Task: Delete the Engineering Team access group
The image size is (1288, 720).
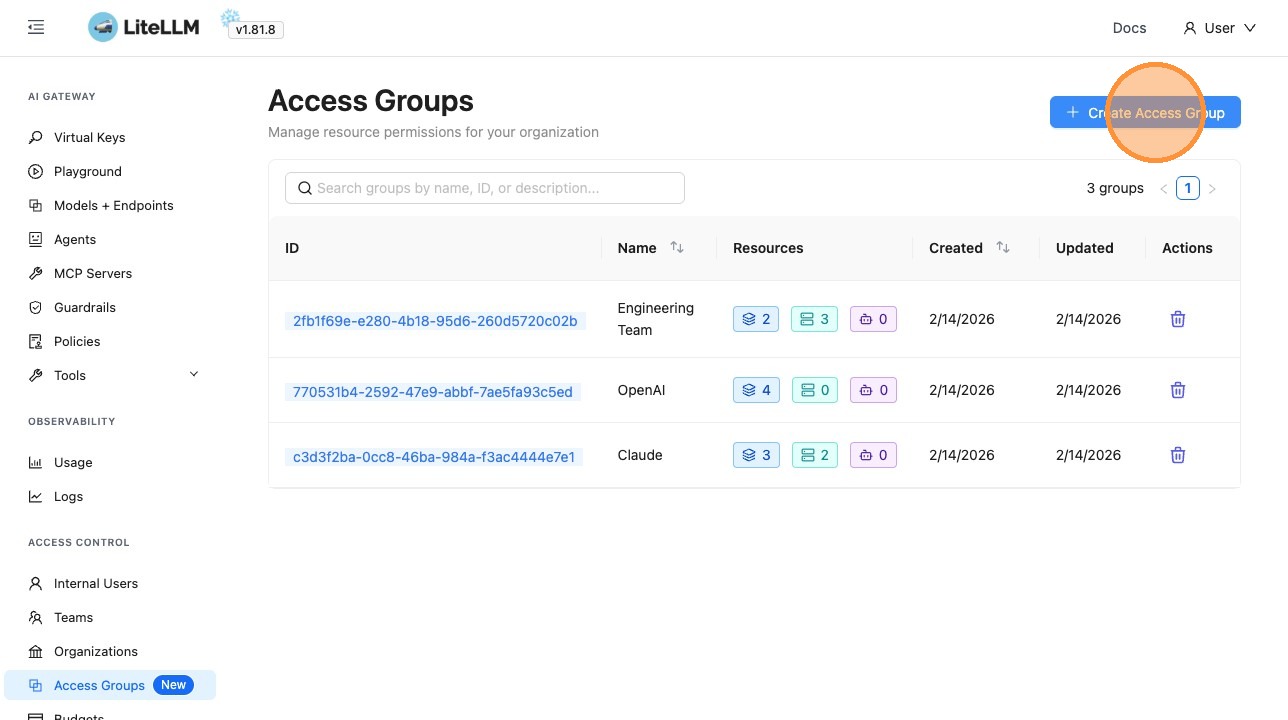Action: (x=1178, y=319)
